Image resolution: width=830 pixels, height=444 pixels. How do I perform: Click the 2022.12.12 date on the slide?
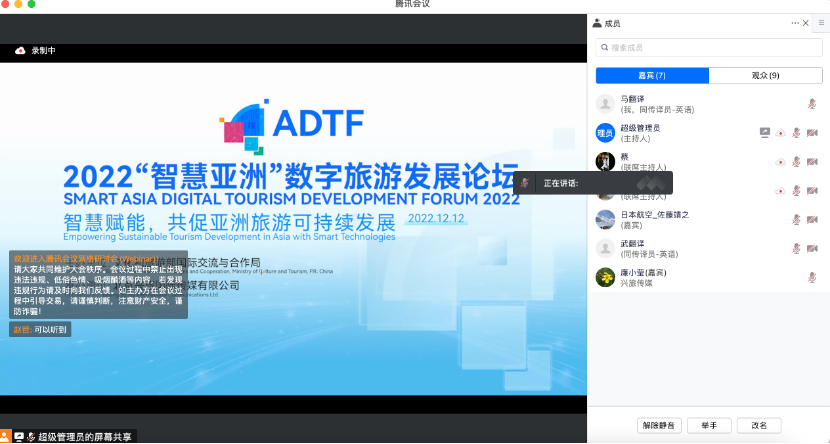(x=436, y=219)
